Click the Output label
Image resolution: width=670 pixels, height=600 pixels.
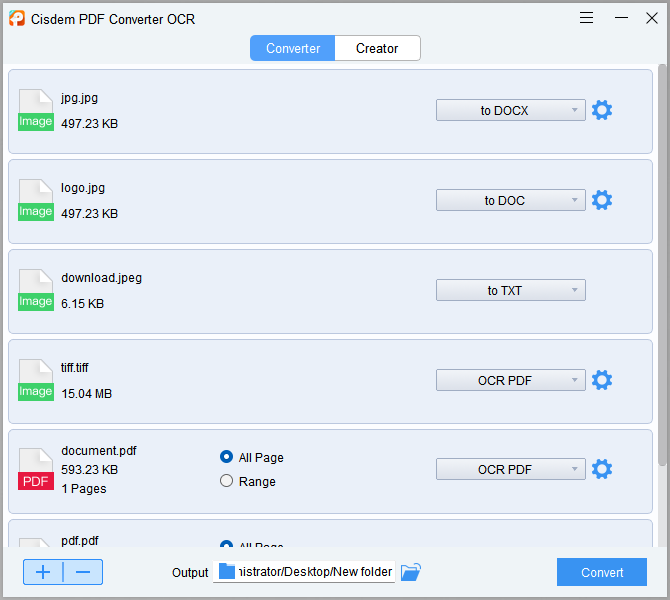pos(190,573)
